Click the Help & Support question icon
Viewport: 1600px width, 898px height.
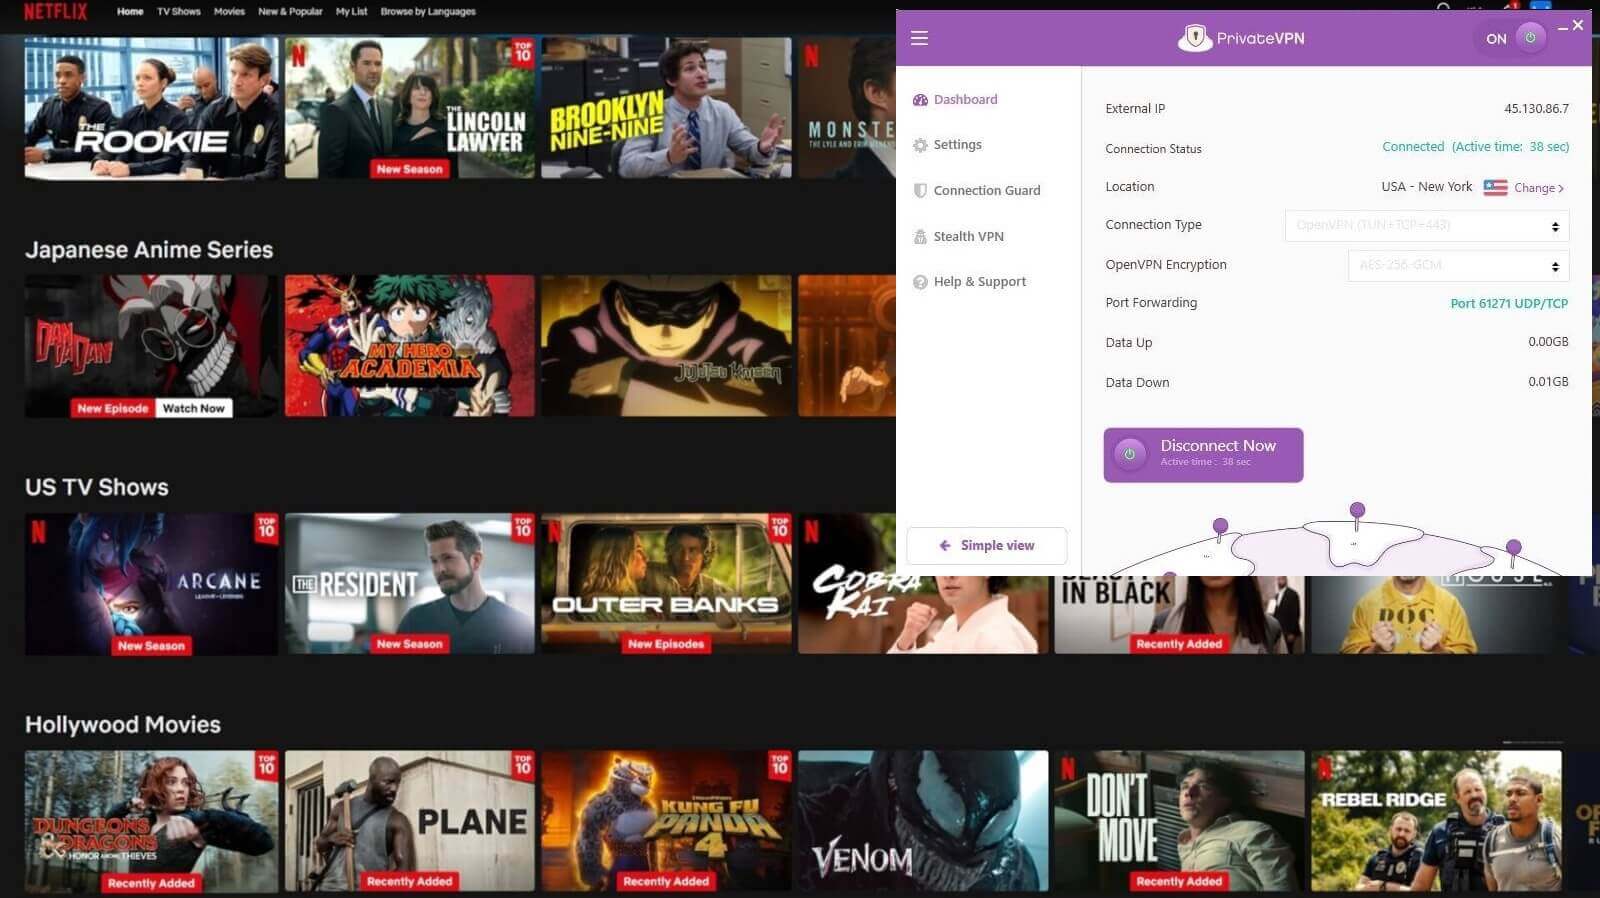[920, 282]
